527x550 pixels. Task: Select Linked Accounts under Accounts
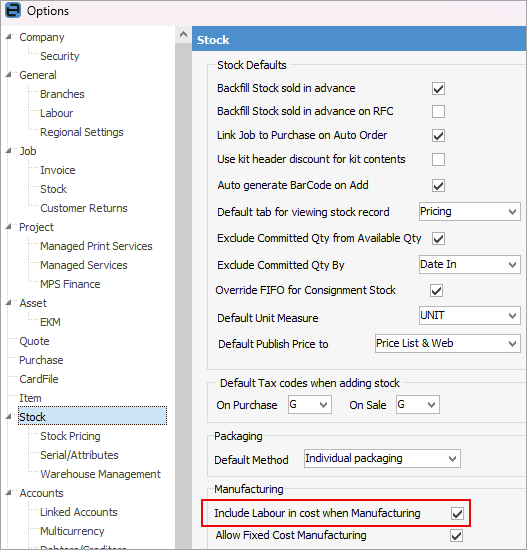click(x=79, y=512)
